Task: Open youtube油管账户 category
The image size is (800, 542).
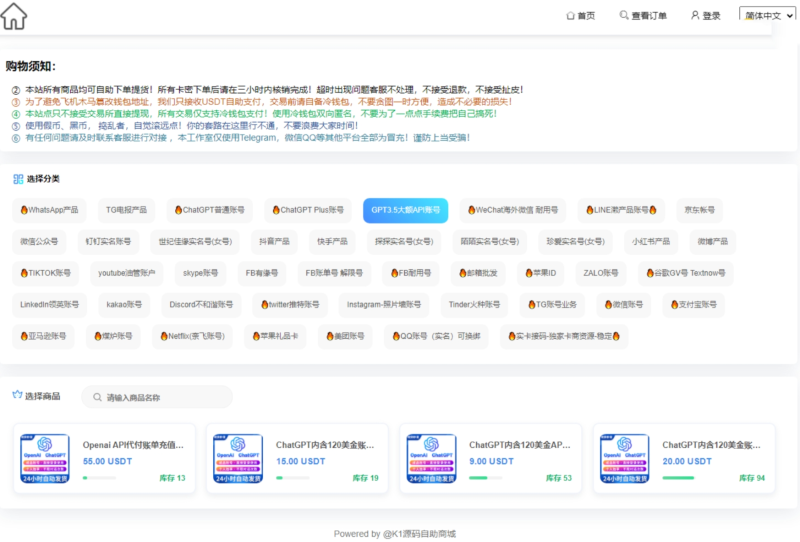Action: tap(127, 274)
